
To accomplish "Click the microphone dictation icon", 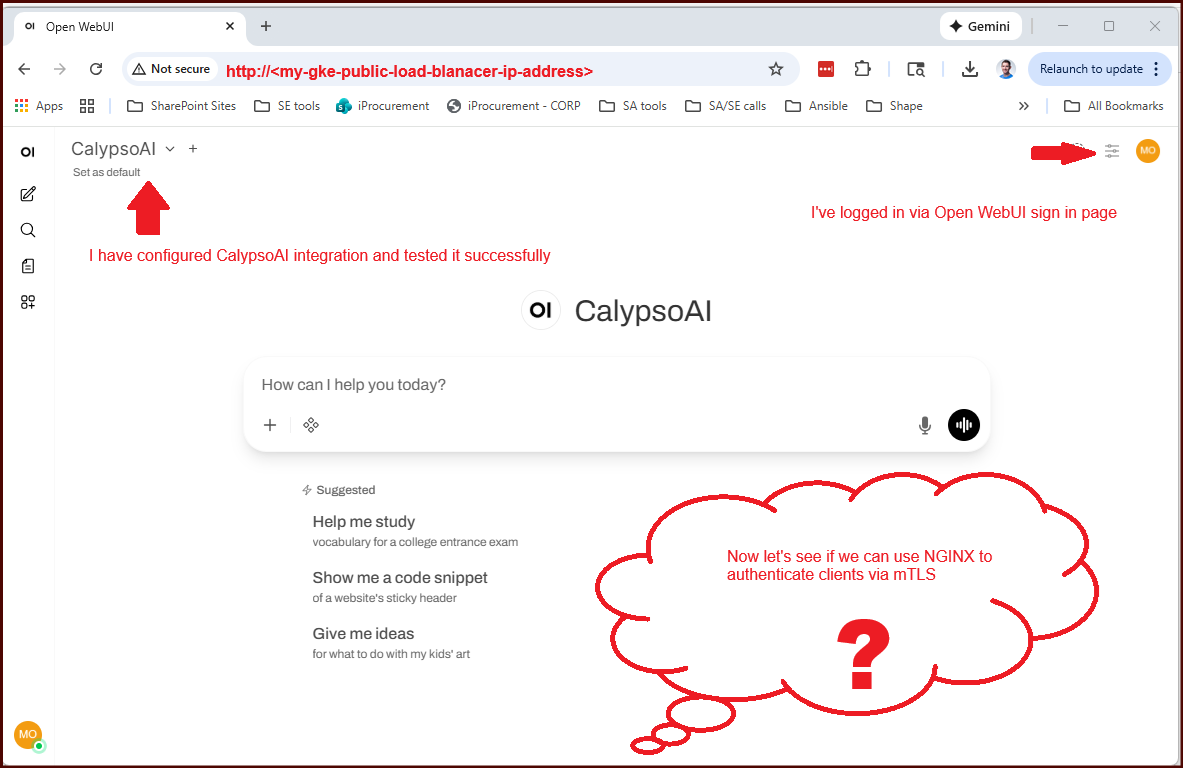I will [x=925, y=425].
